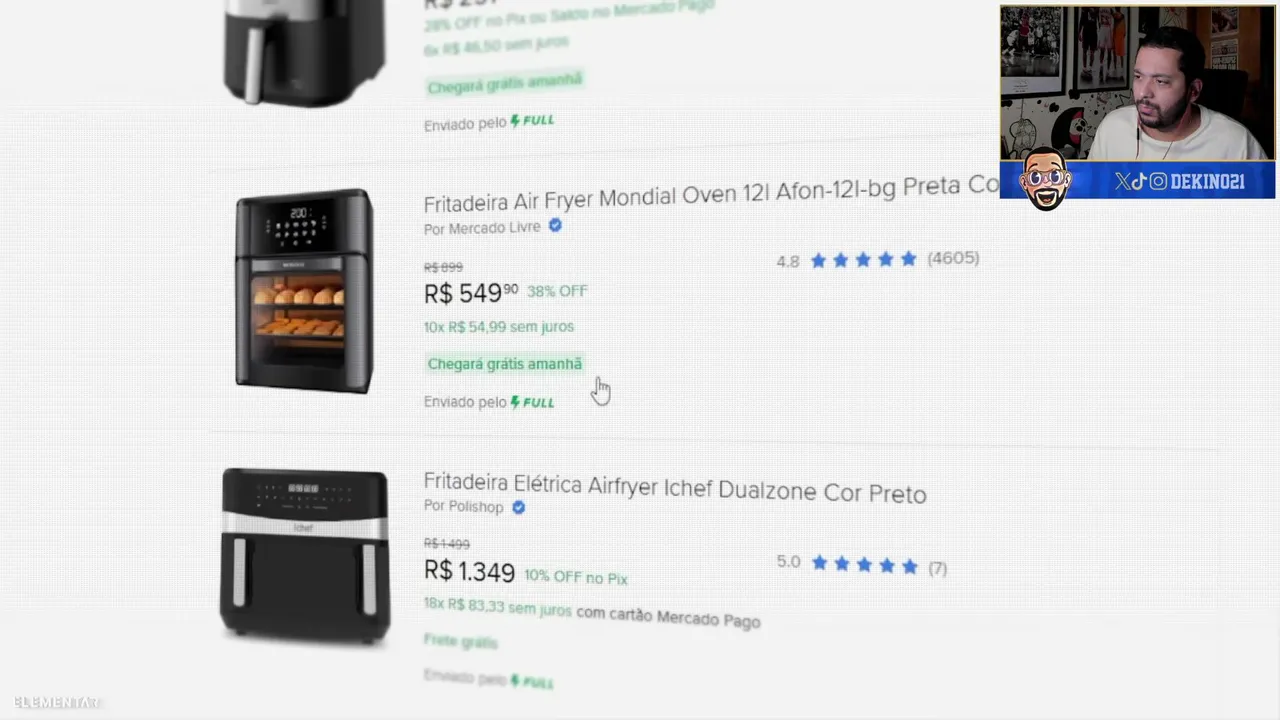The width and height of the screenshot is (1280, 720).
Task: Click the verified badge next to Polishop
Action: [518, 507]
